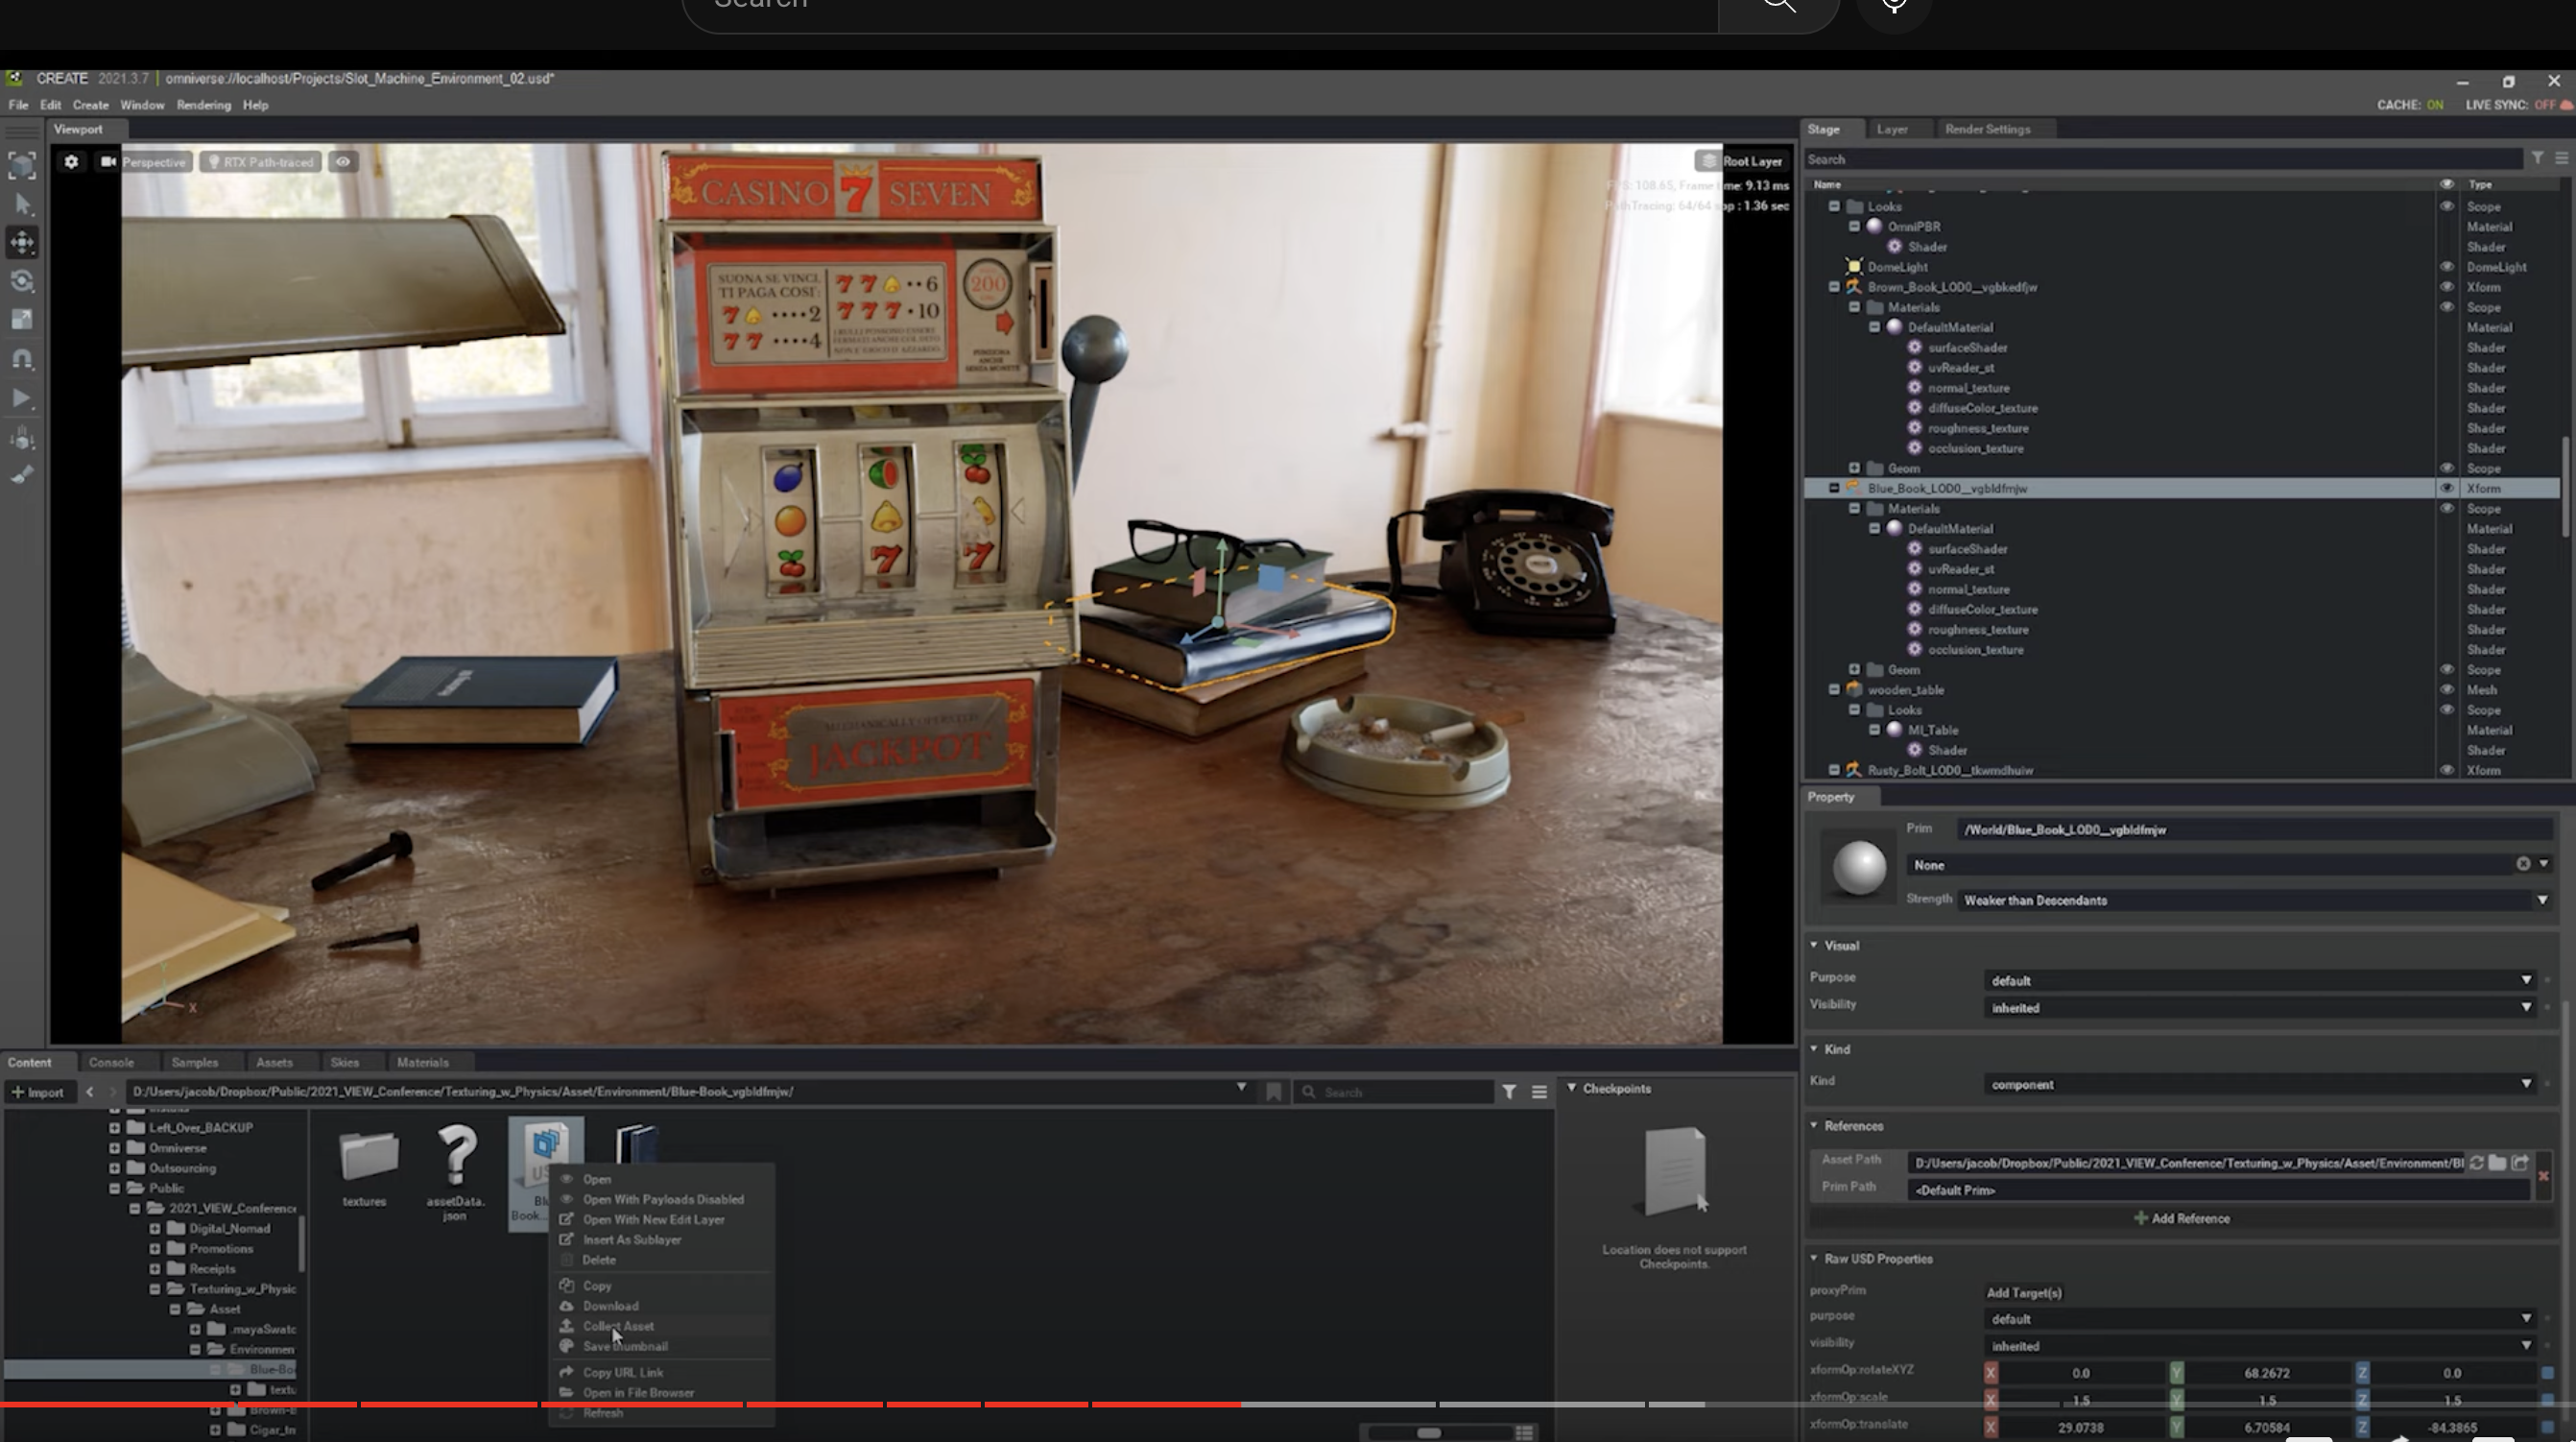
Task: Select the arrow Select tool
Action: [x=22, y=204]
